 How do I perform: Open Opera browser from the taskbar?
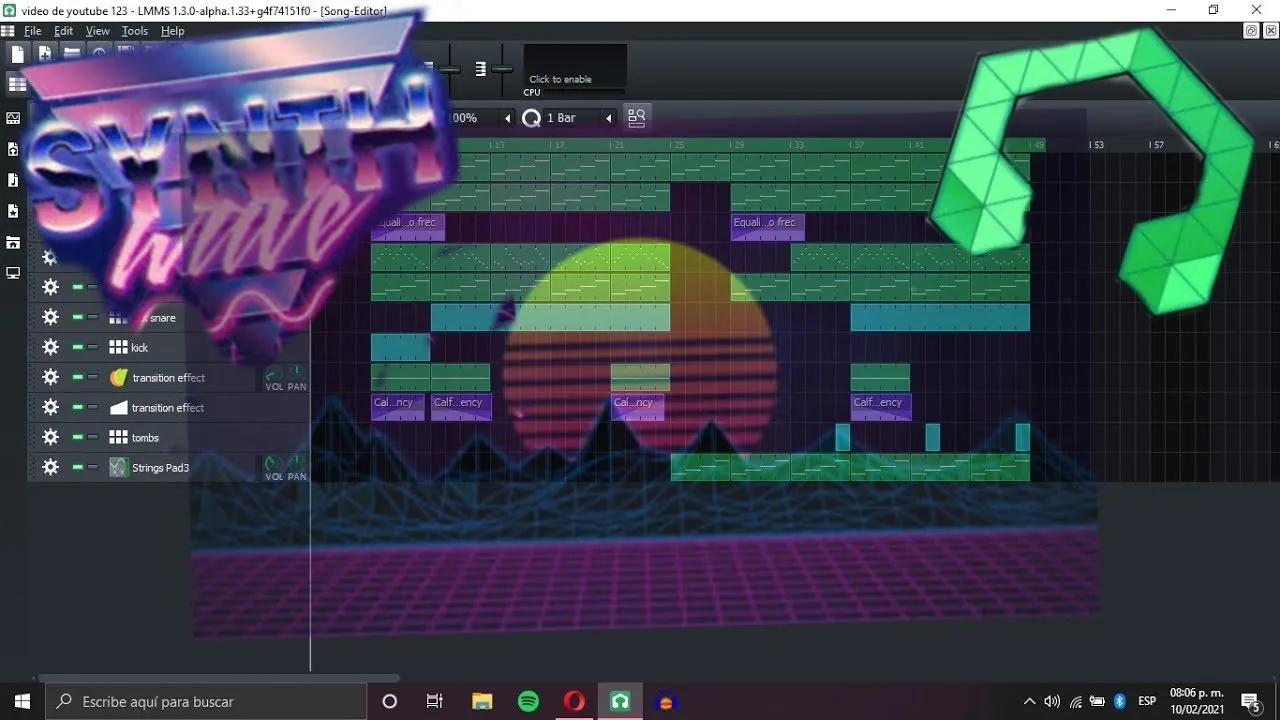click(574, 701)
